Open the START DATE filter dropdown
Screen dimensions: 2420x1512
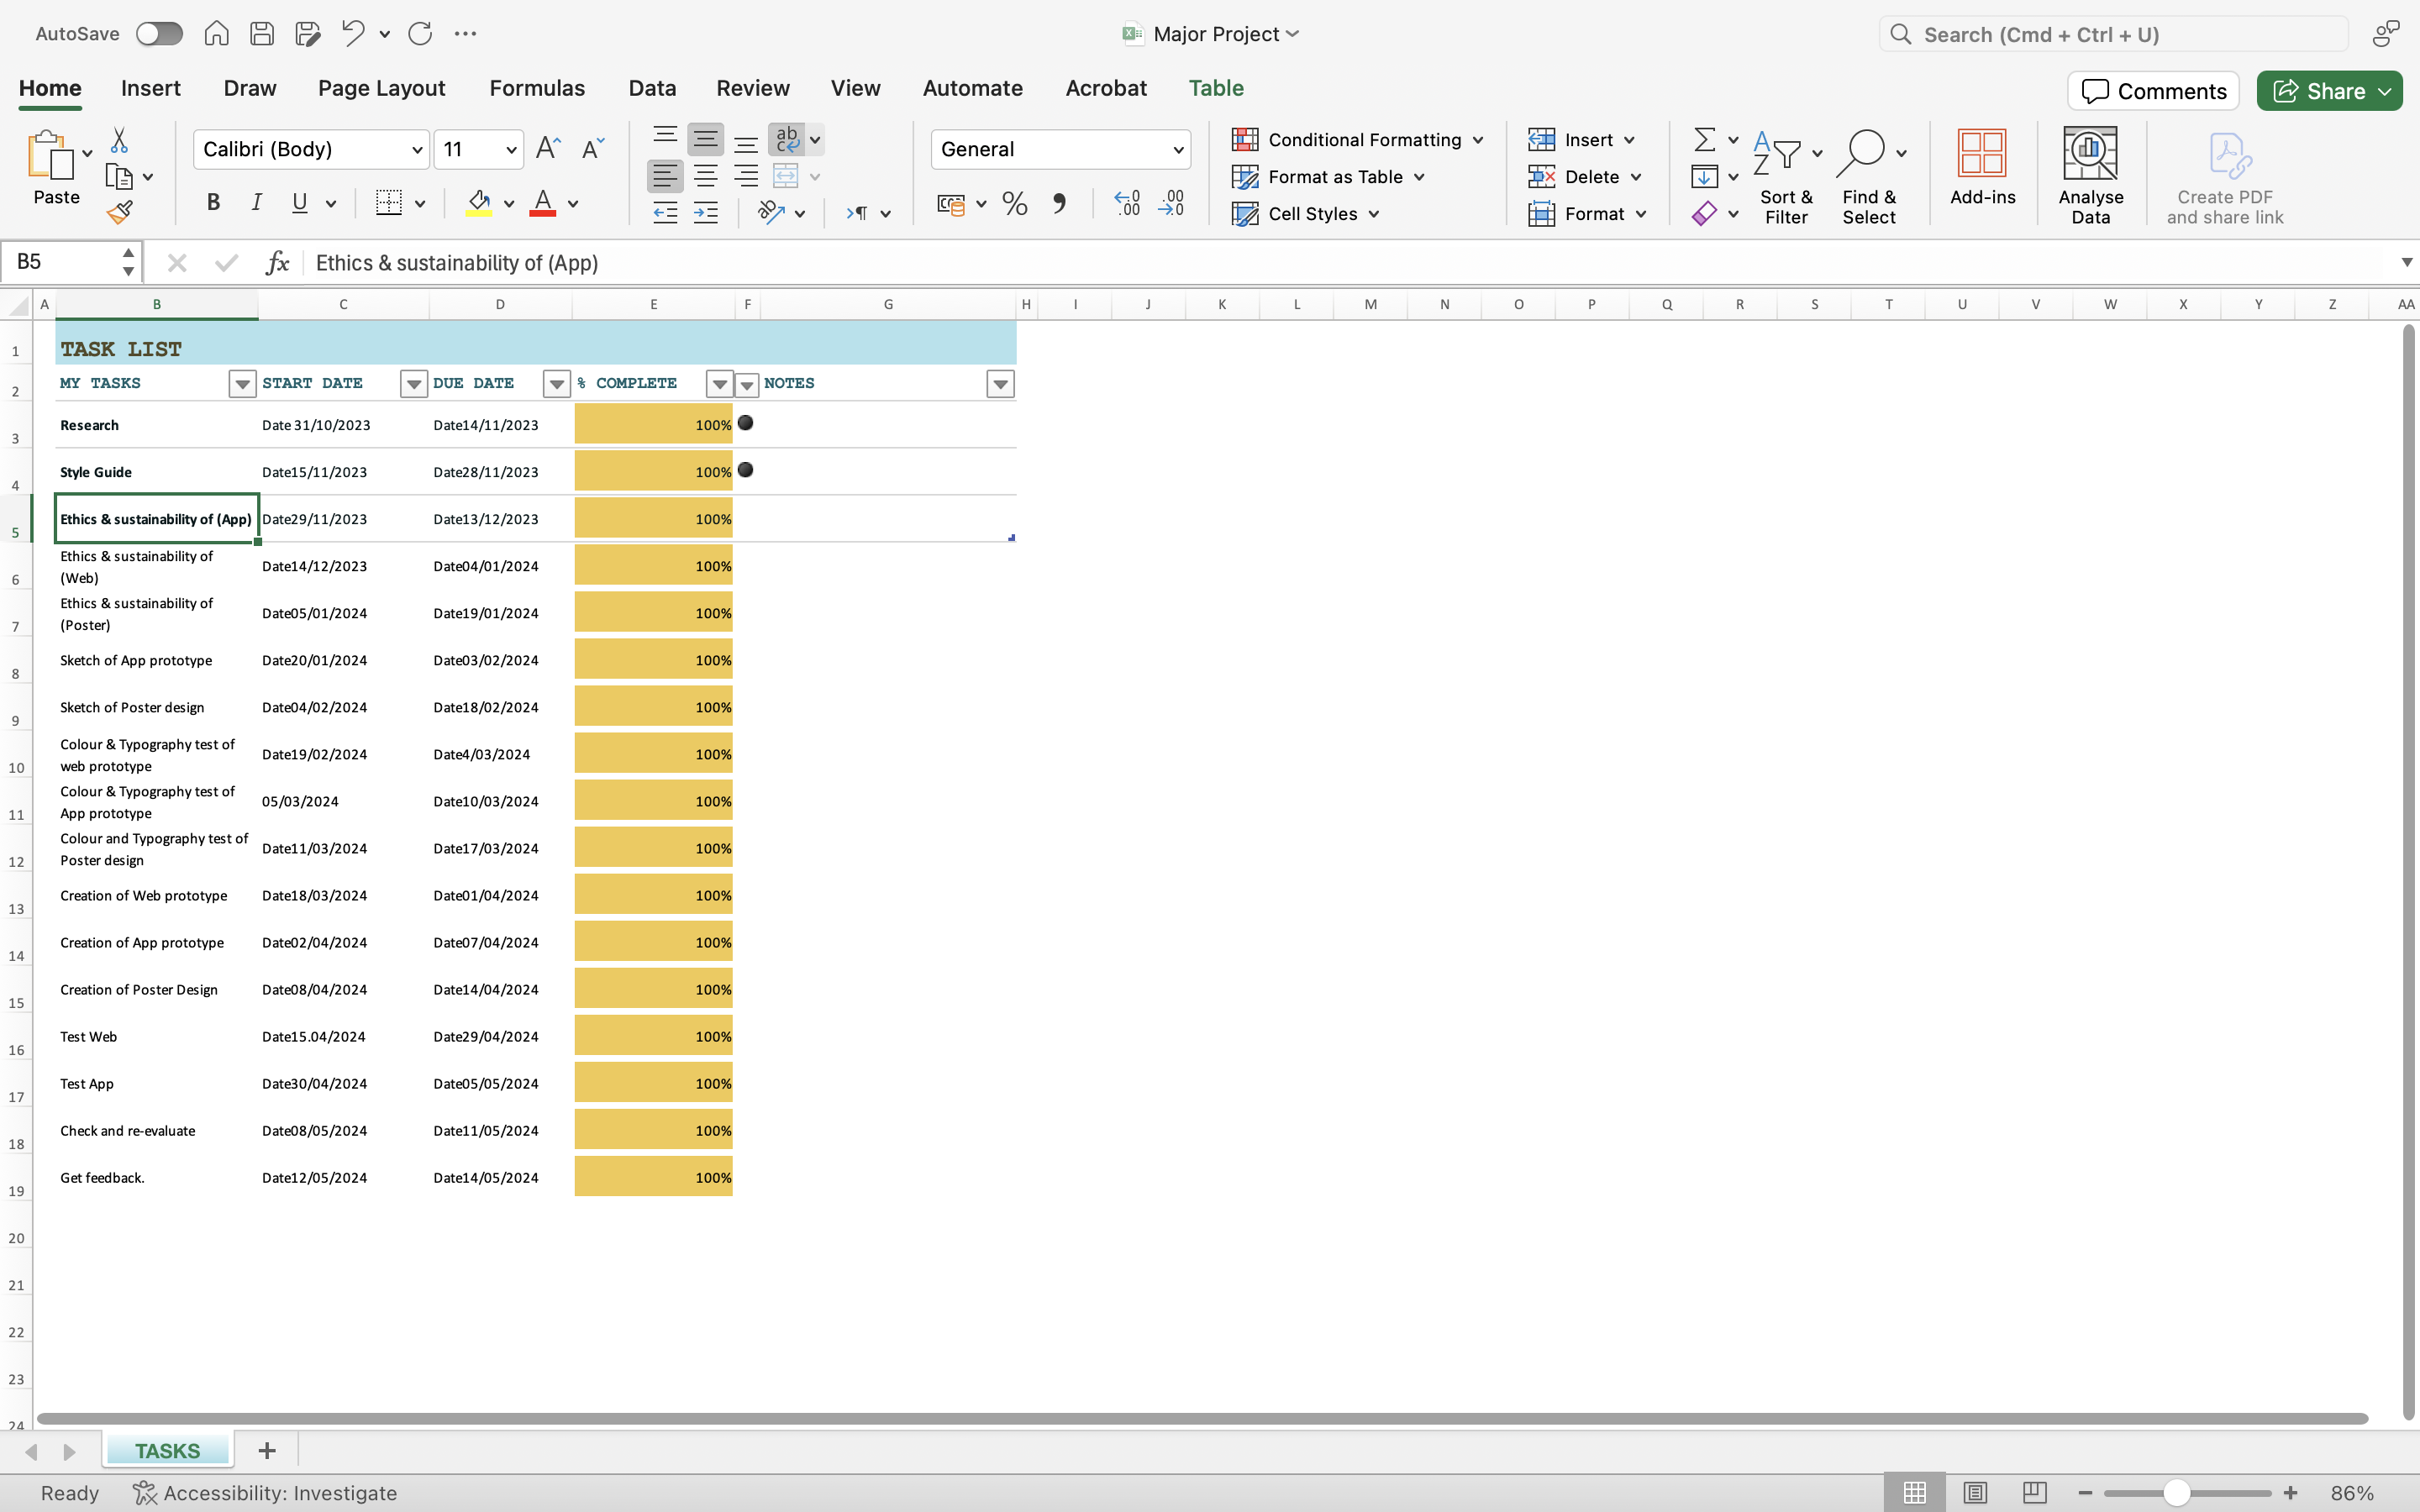click(413, 384)
